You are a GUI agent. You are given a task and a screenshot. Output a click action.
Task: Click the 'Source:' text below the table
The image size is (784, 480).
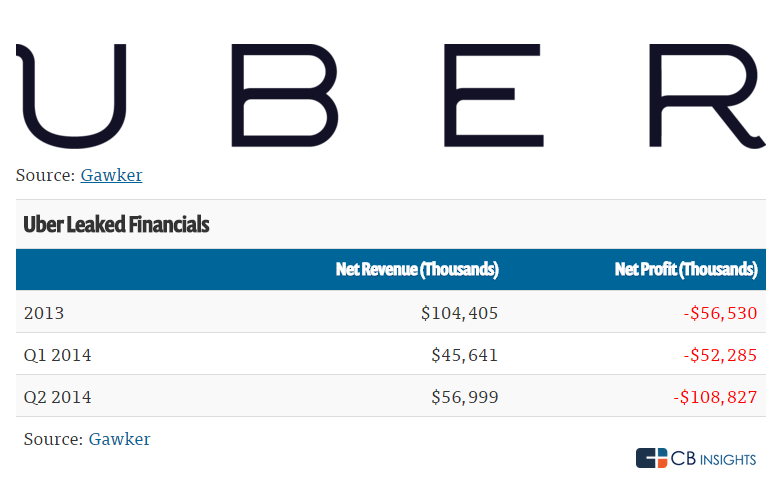click(52, 438)
